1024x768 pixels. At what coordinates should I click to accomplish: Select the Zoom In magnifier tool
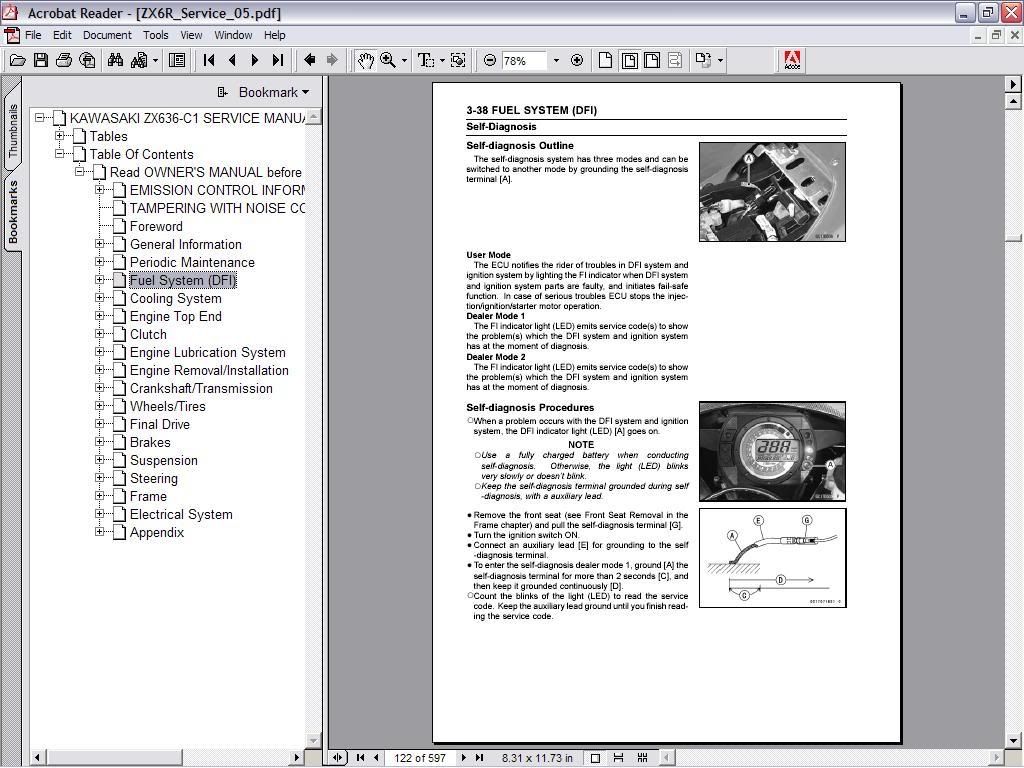(x=388, y=61)
